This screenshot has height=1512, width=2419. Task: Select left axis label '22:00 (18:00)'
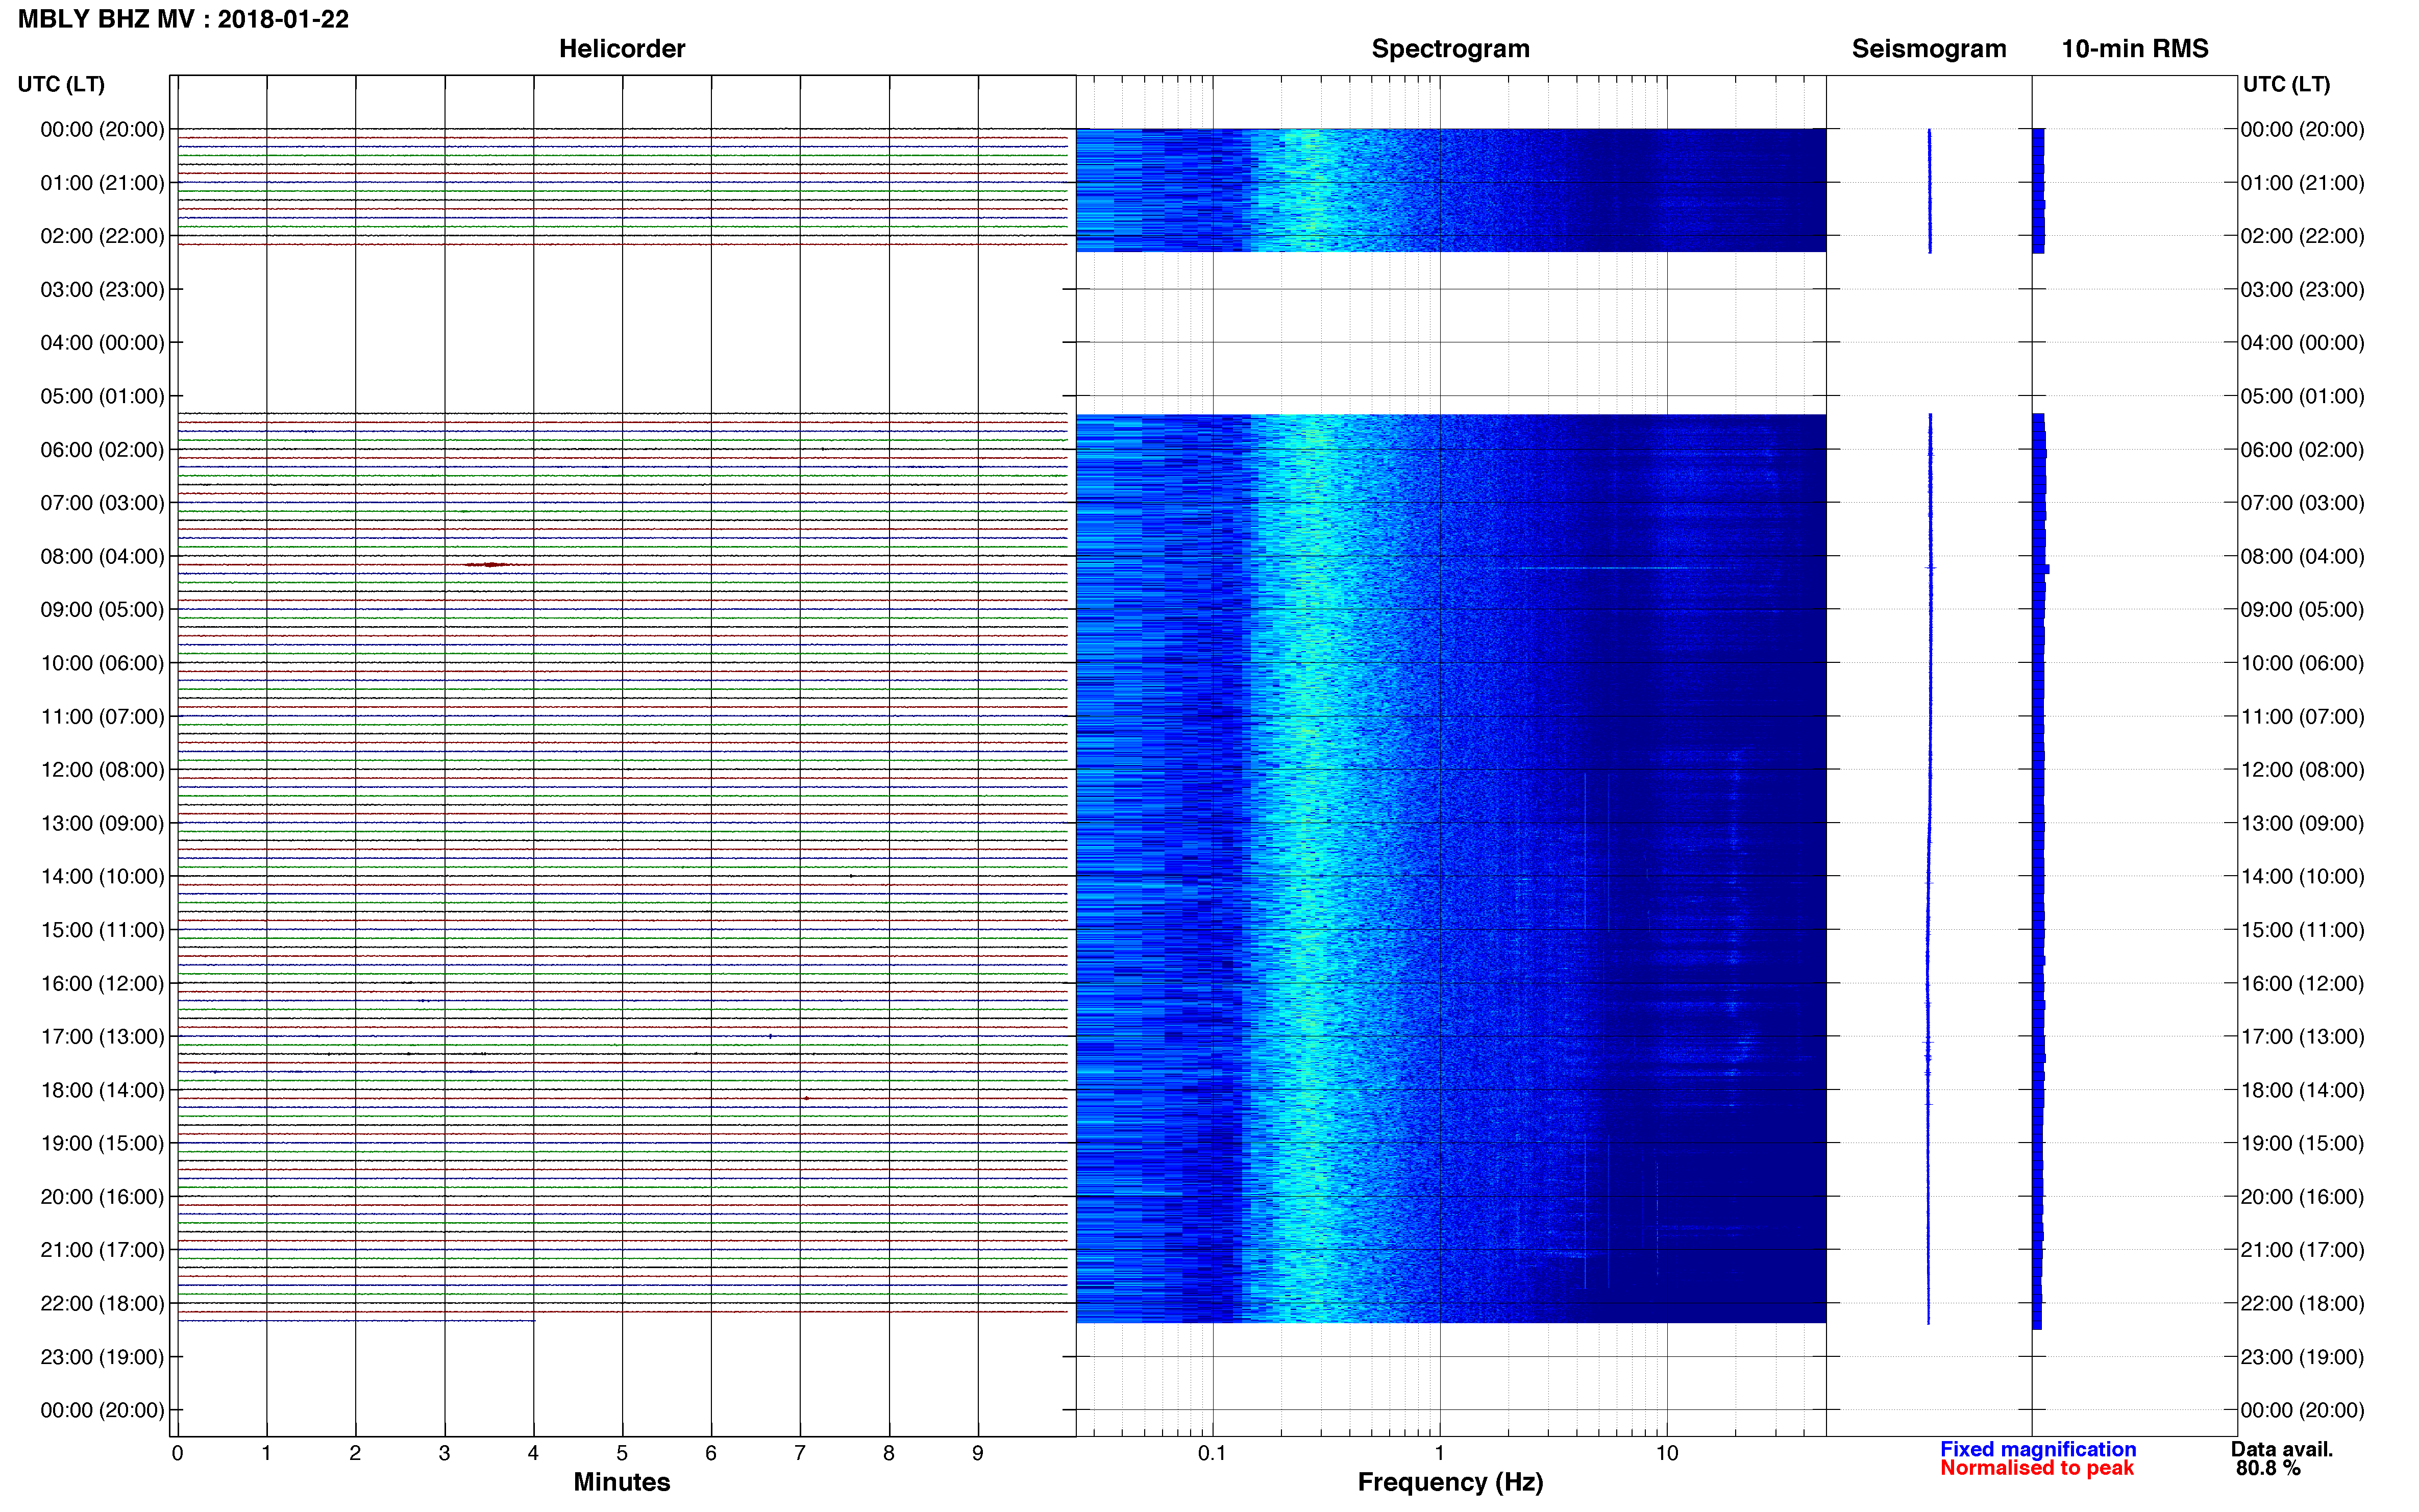[x=102, y=1303]
